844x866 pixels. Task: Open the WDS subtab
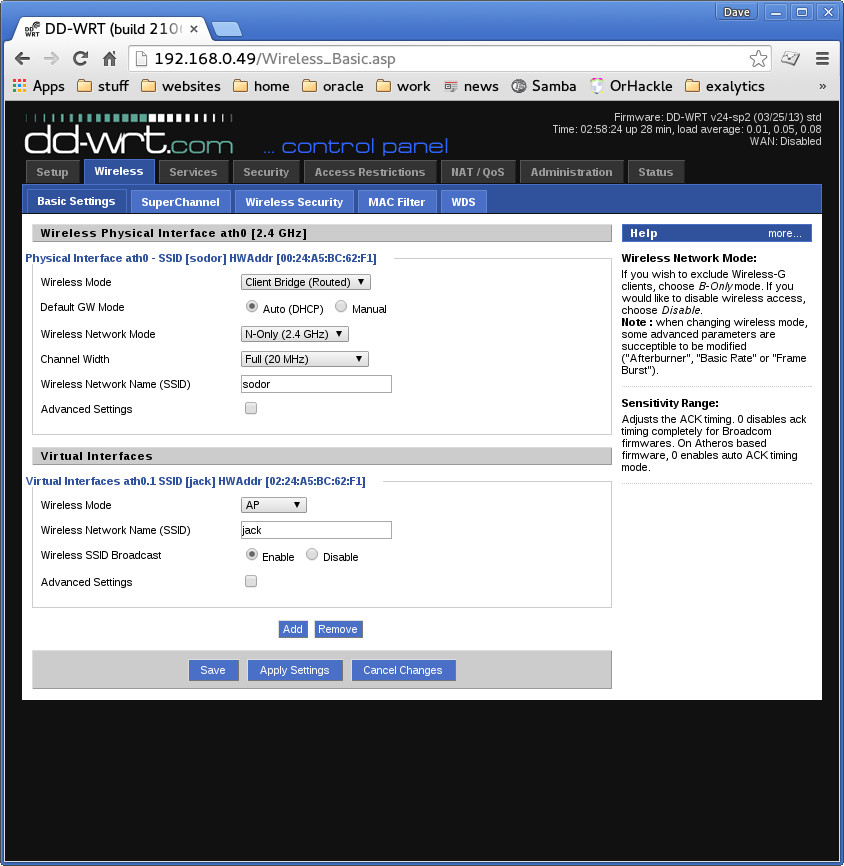click(463, 202)
